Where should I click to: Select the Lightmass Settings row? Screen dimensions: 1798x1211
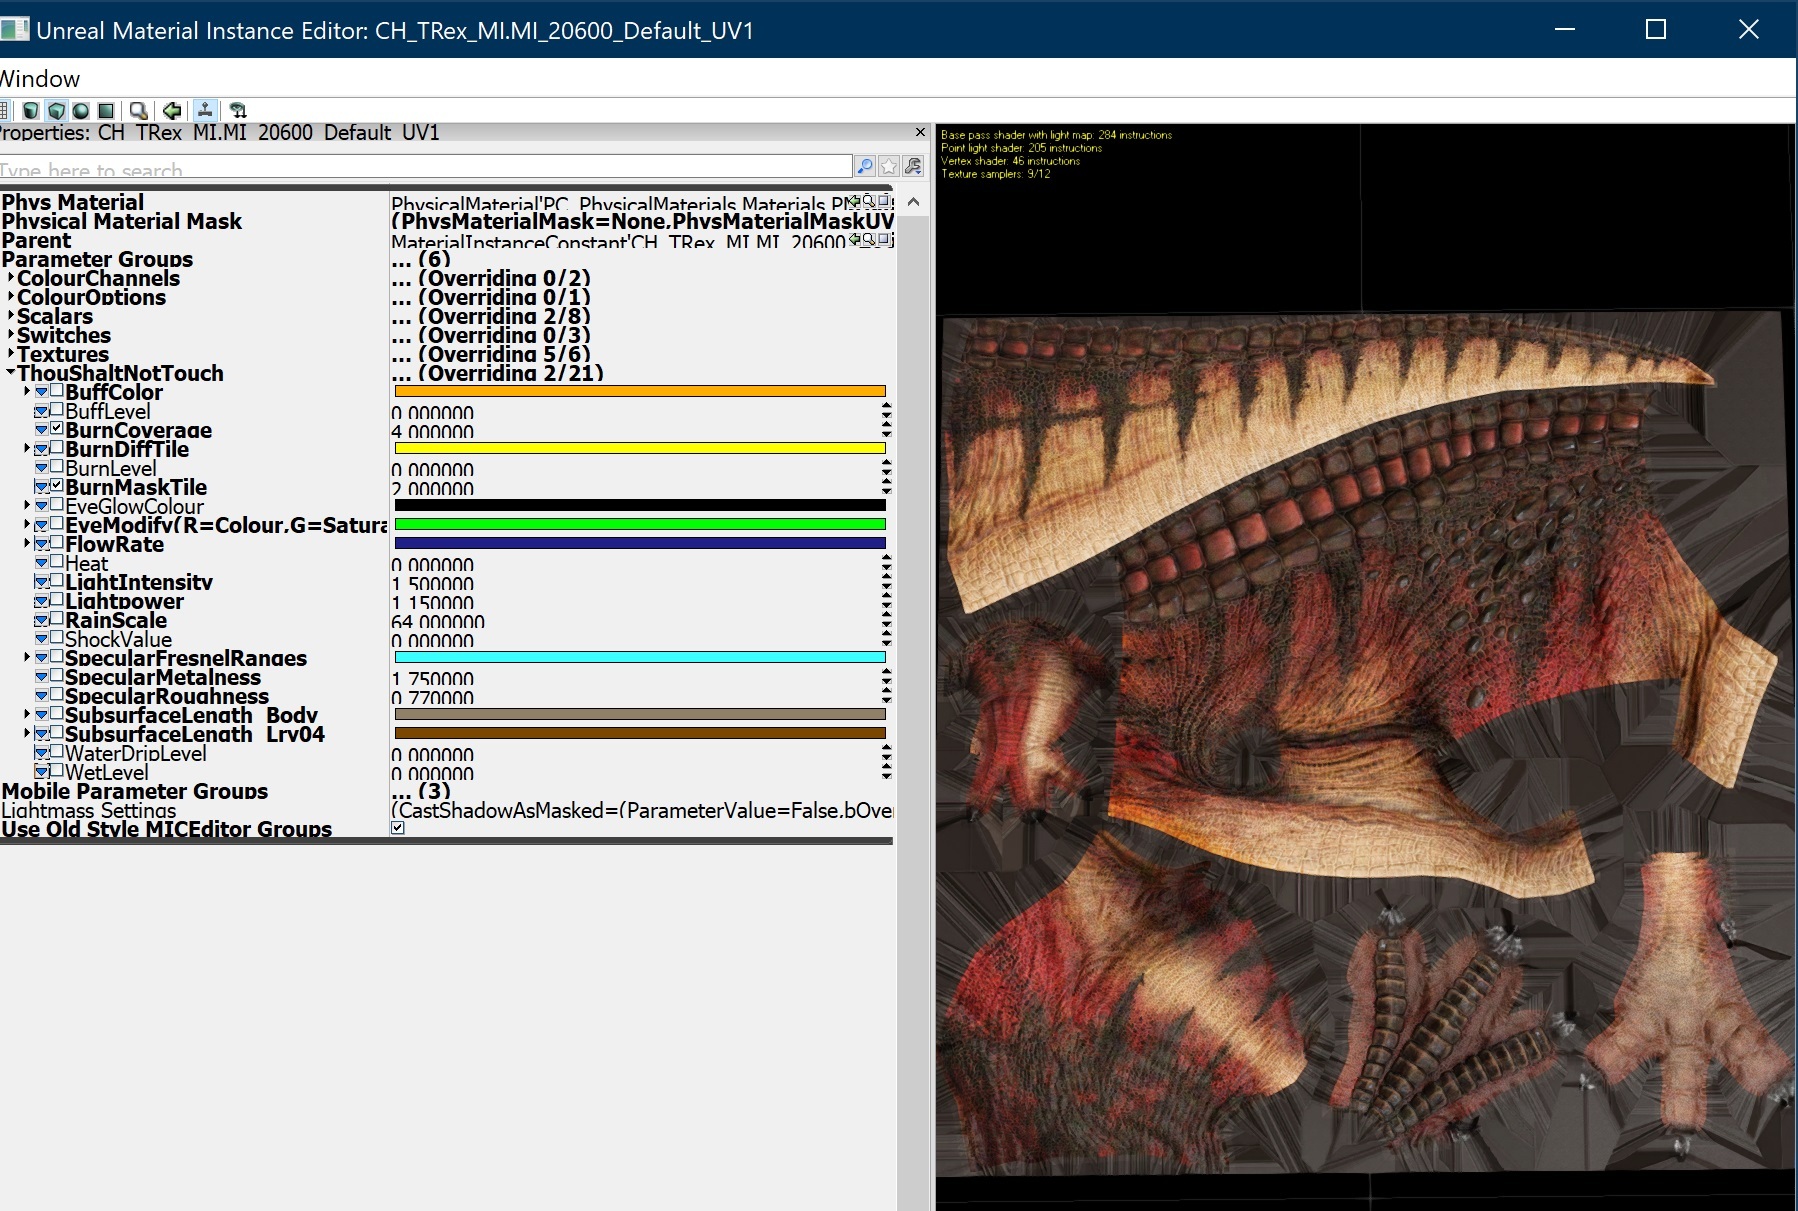[x=447, y=810]
